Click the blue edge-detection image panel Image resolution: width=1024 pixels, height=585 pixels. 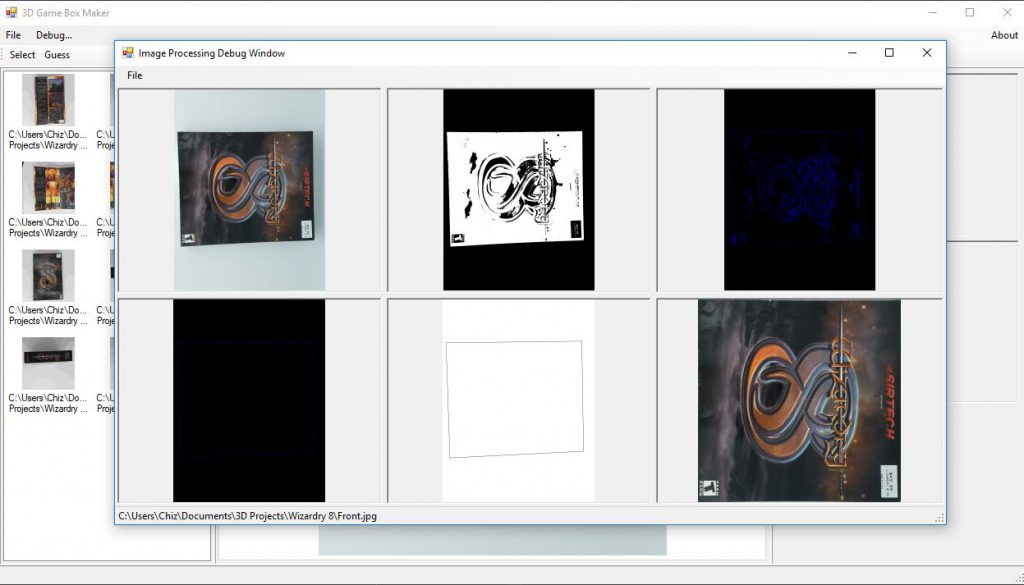799,190
